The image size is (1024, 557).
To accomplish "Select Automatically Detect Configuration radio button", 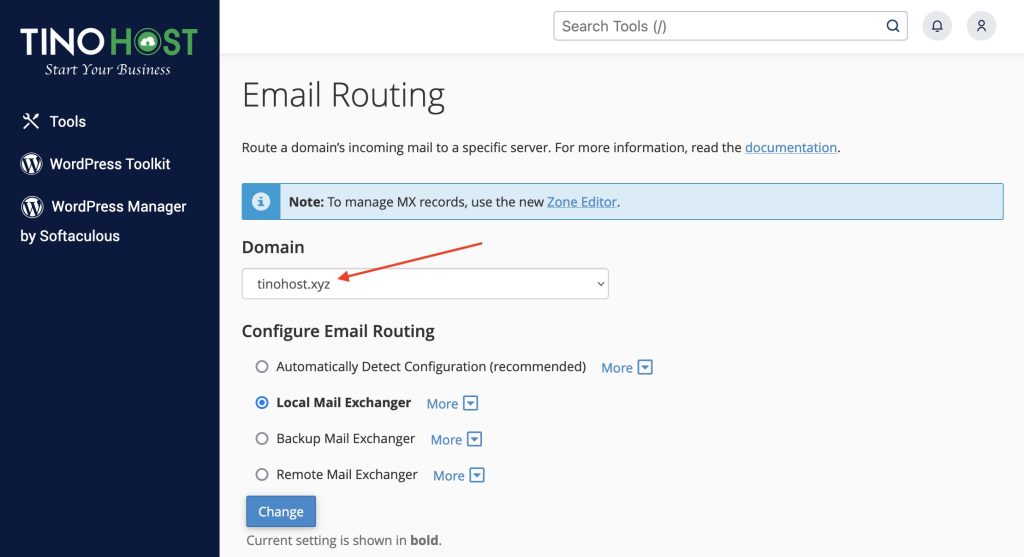I will coord(262,366).
